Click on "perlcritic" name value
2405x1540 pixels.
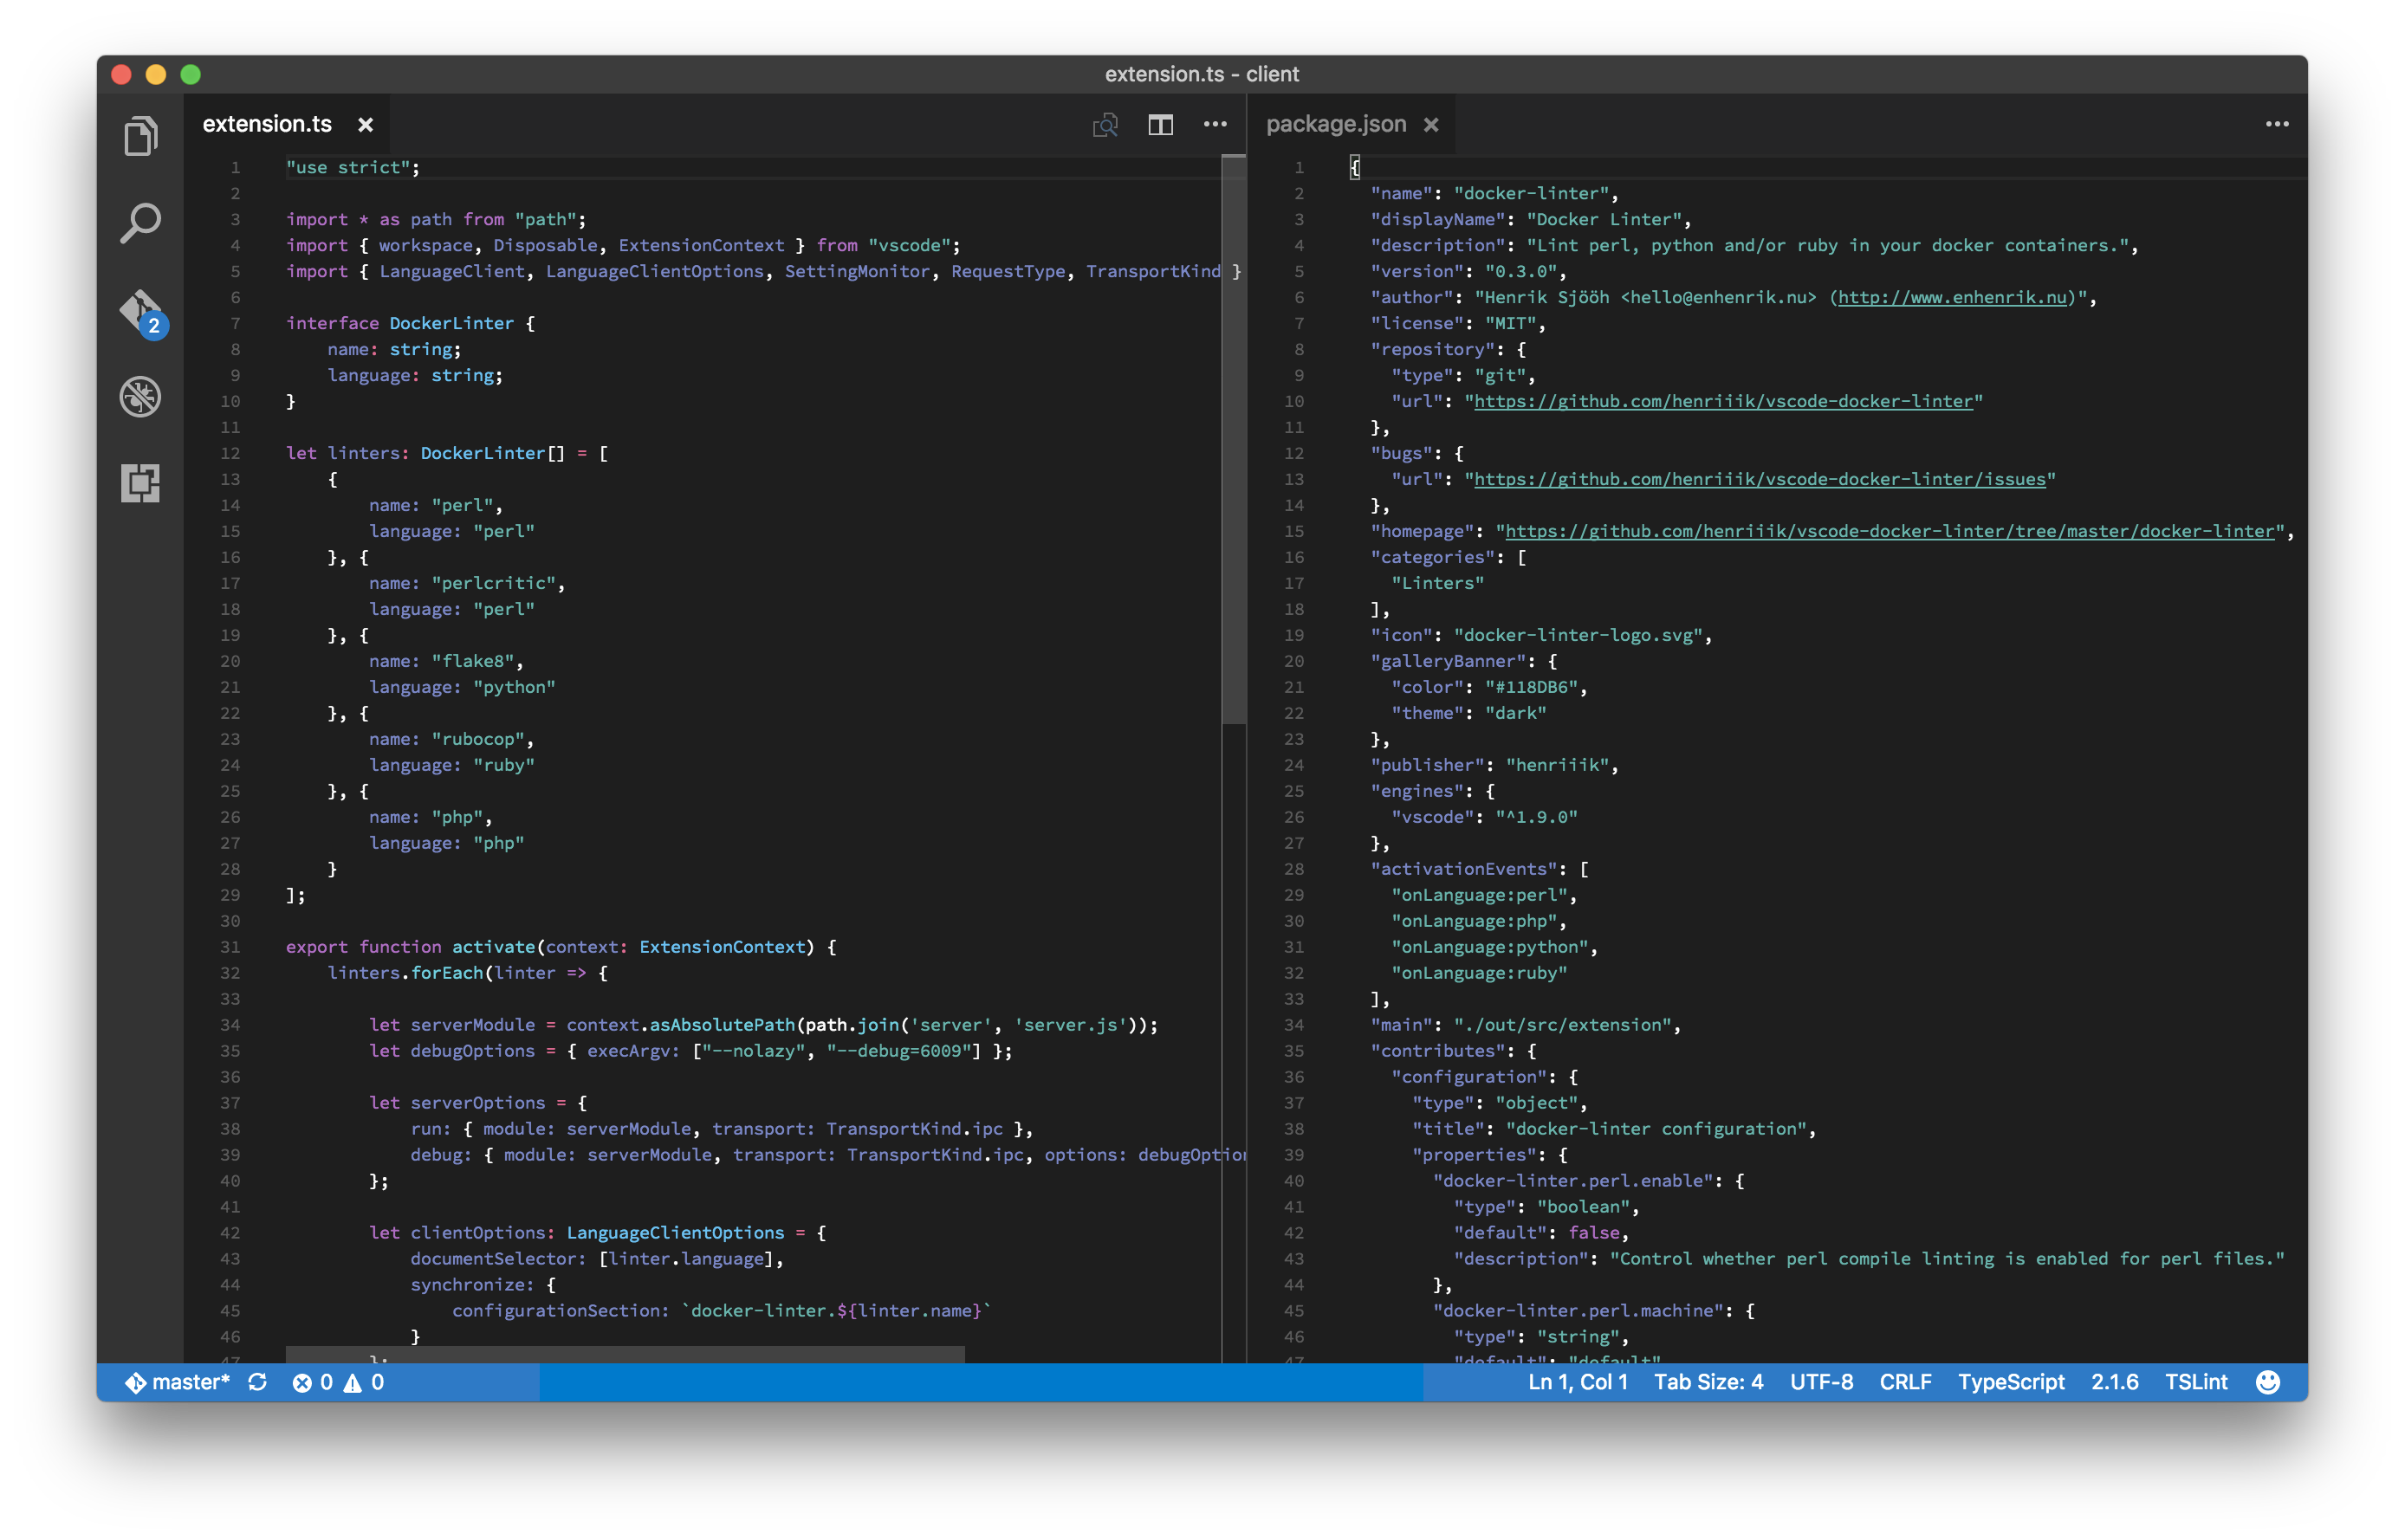493,583
